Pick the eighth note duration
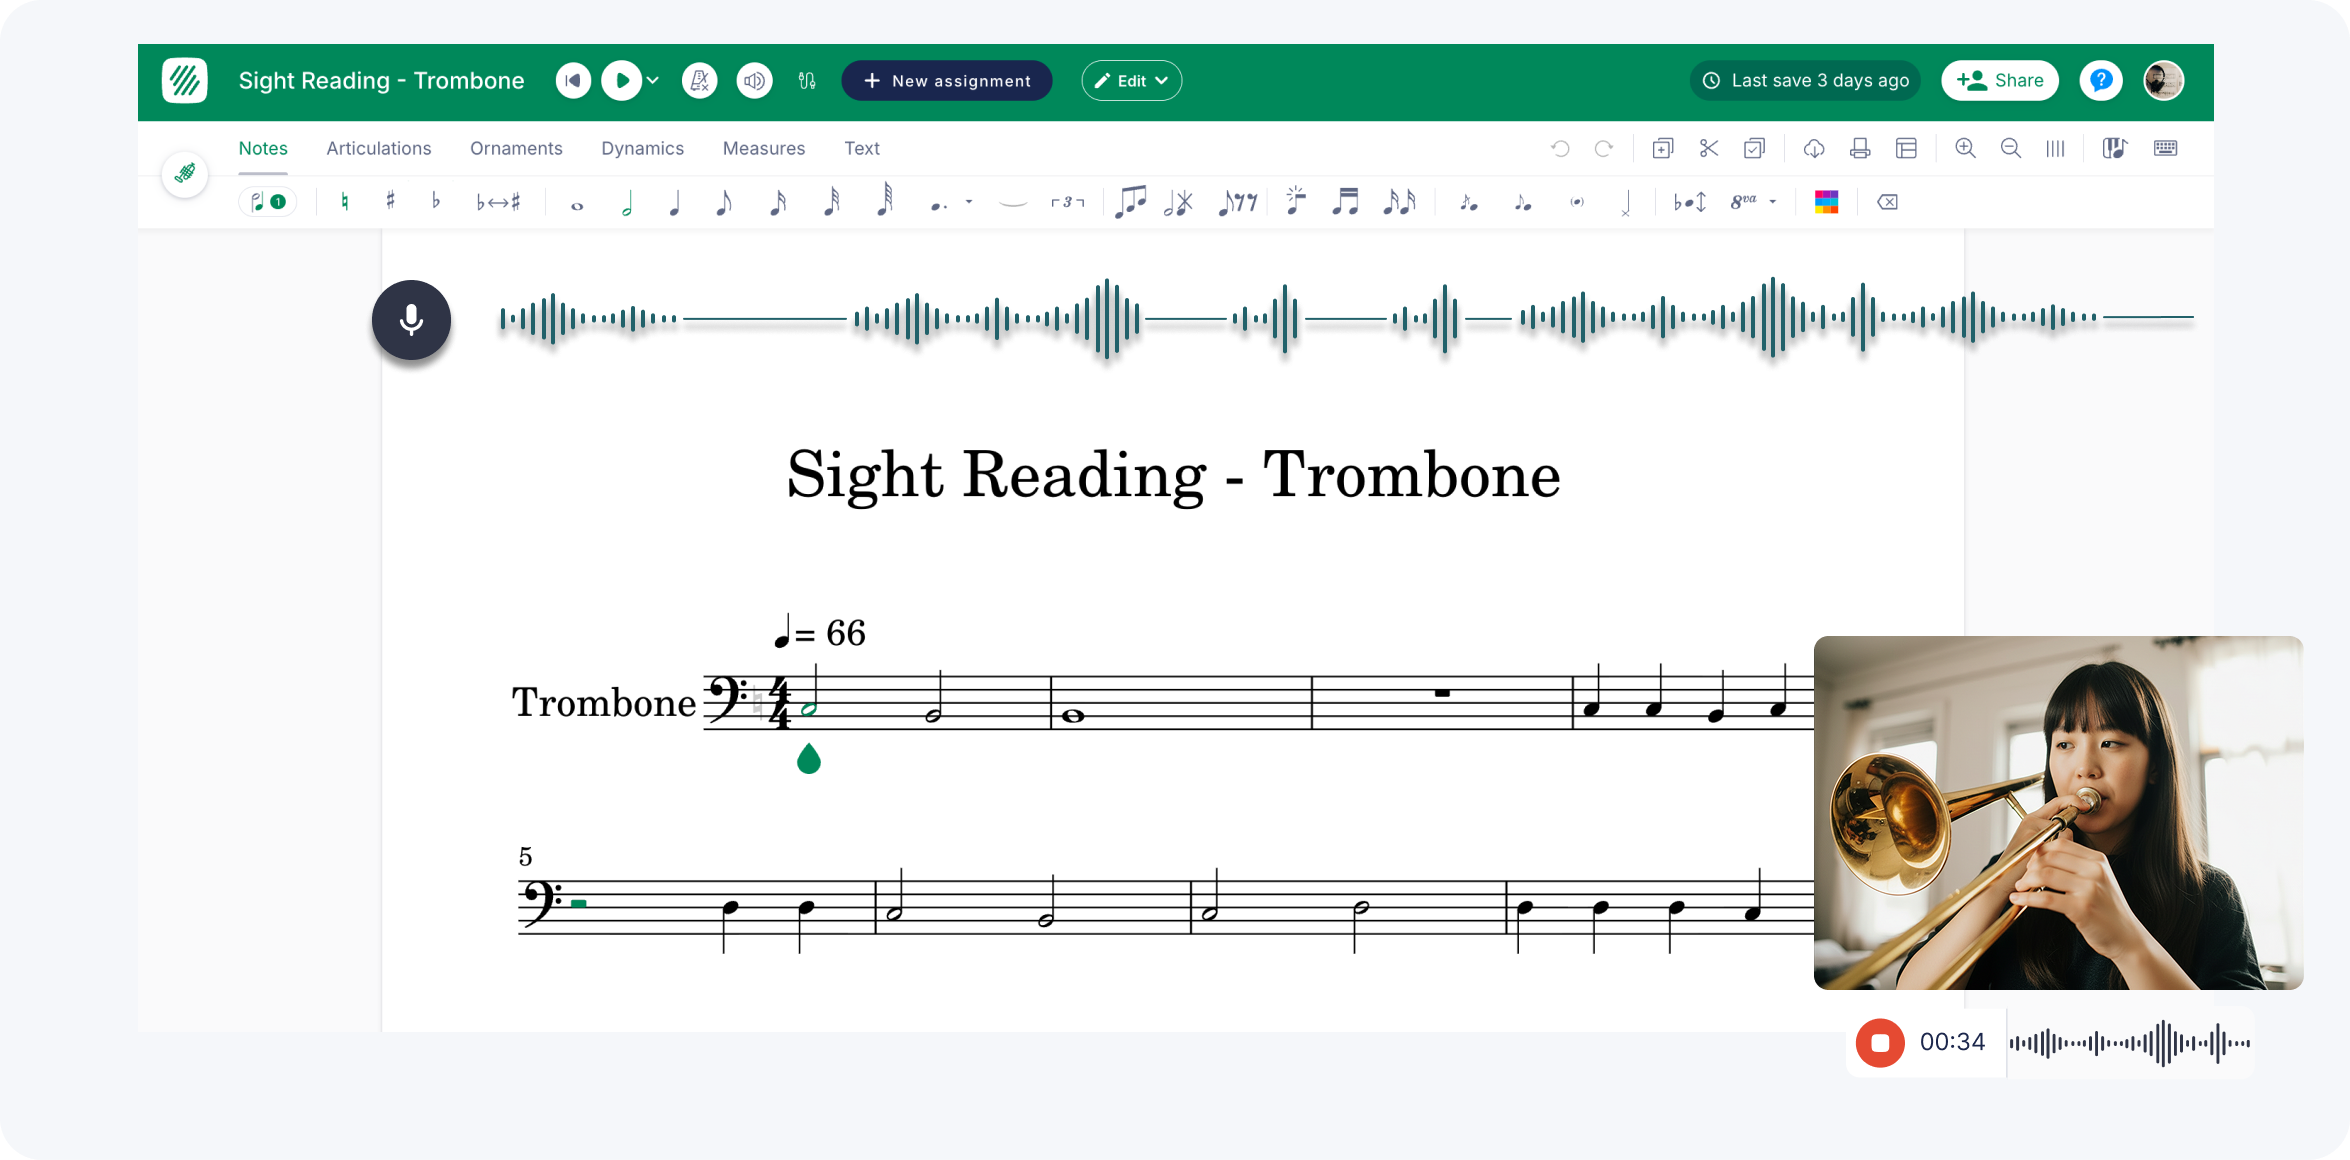2350x1160 pixels. (x=724, y=202)
